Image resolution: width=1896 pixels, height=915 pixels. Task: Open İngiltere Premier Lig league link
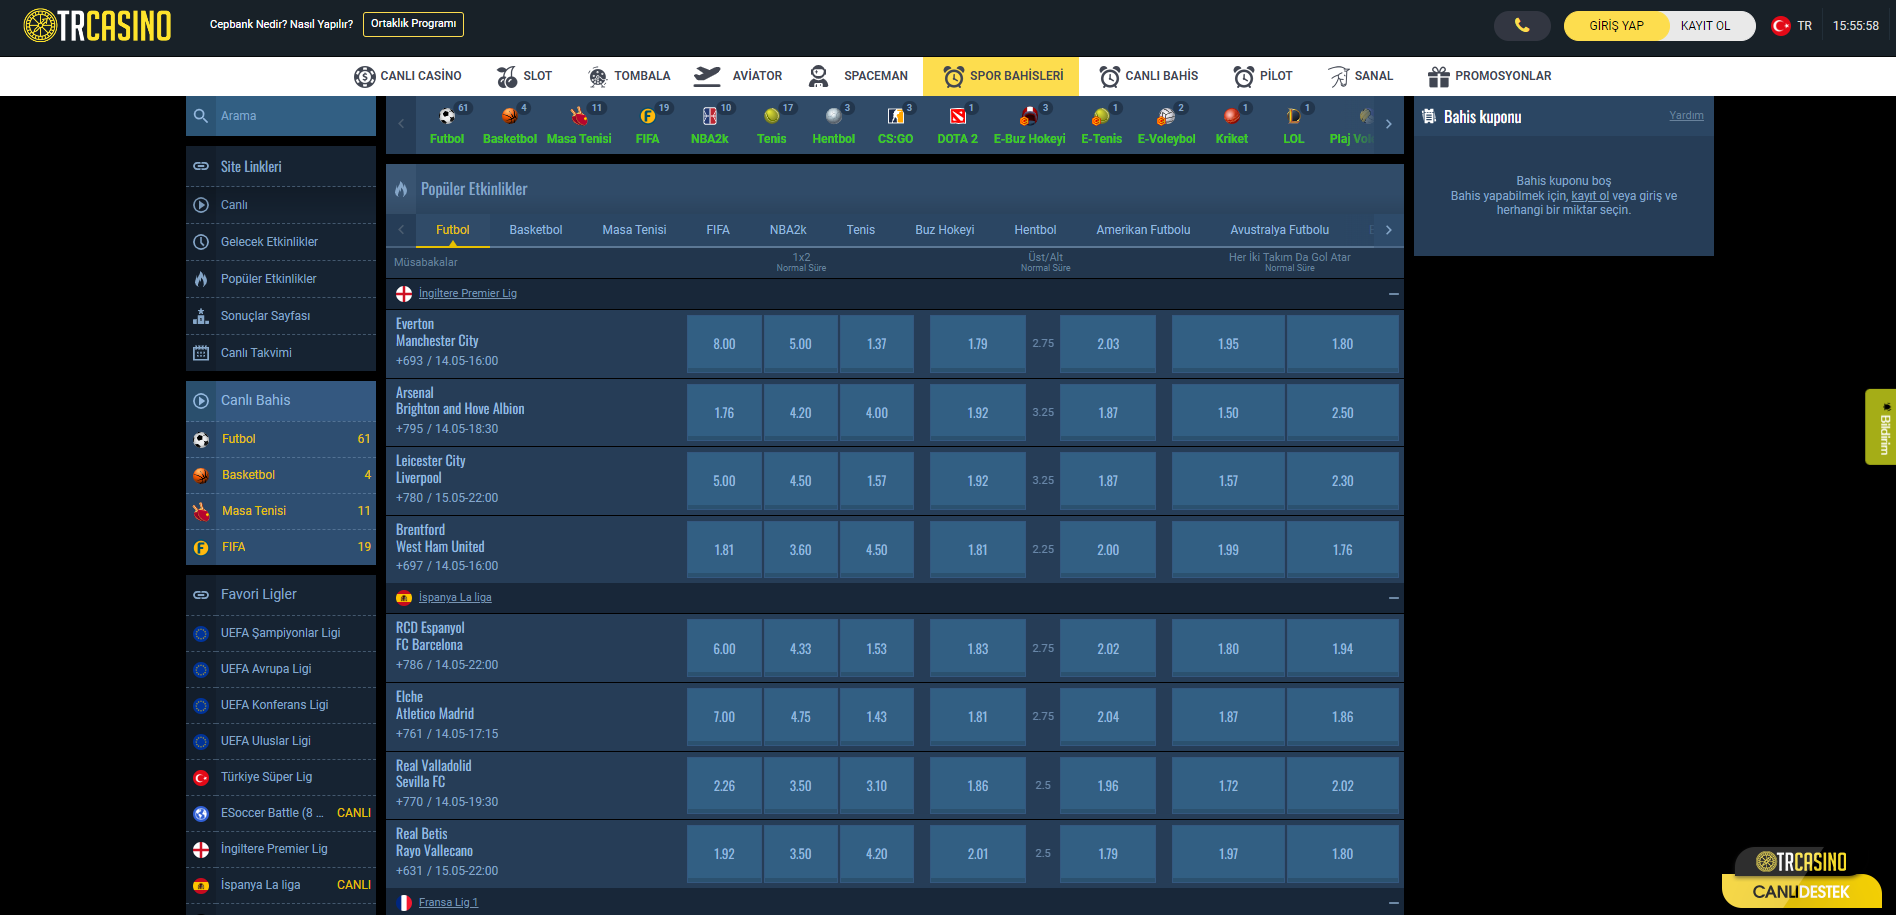click(x=467, y=294)
